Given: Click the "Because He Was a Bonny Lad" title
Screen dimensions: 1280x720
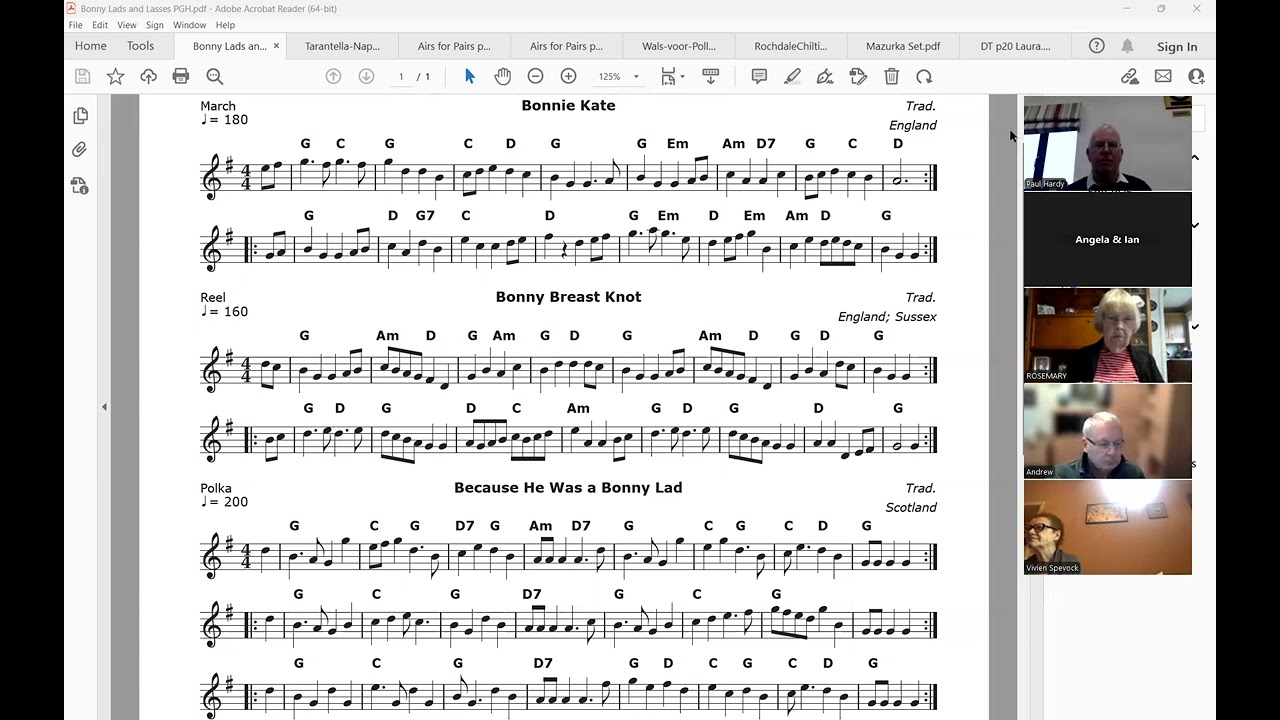Looking at the screenshot, I should coord(568,488).
